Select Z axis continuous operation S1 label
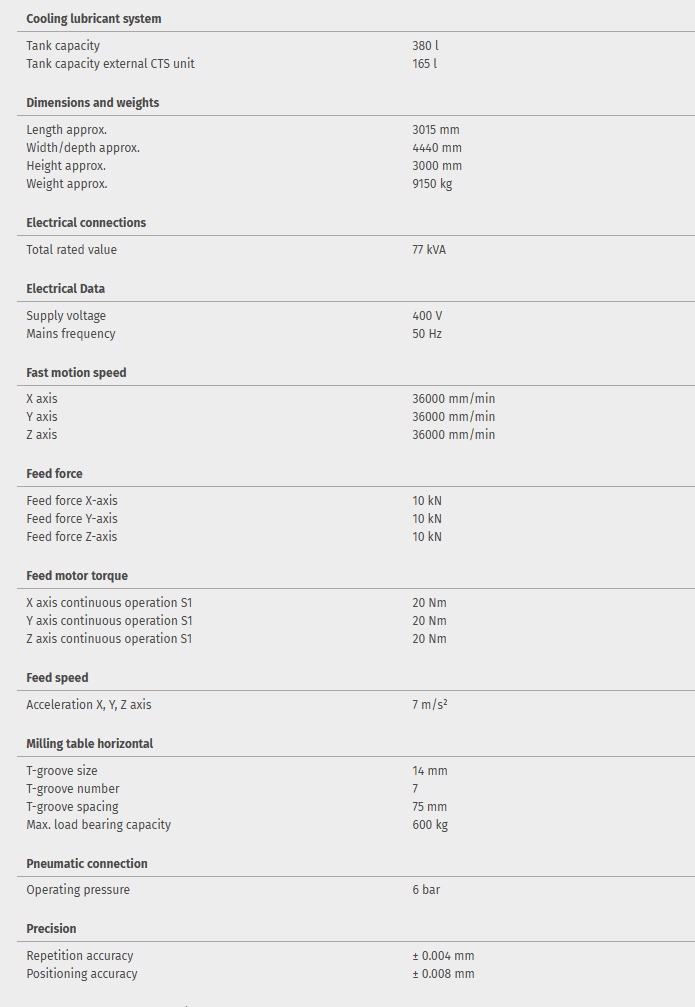 pos(109,639)
